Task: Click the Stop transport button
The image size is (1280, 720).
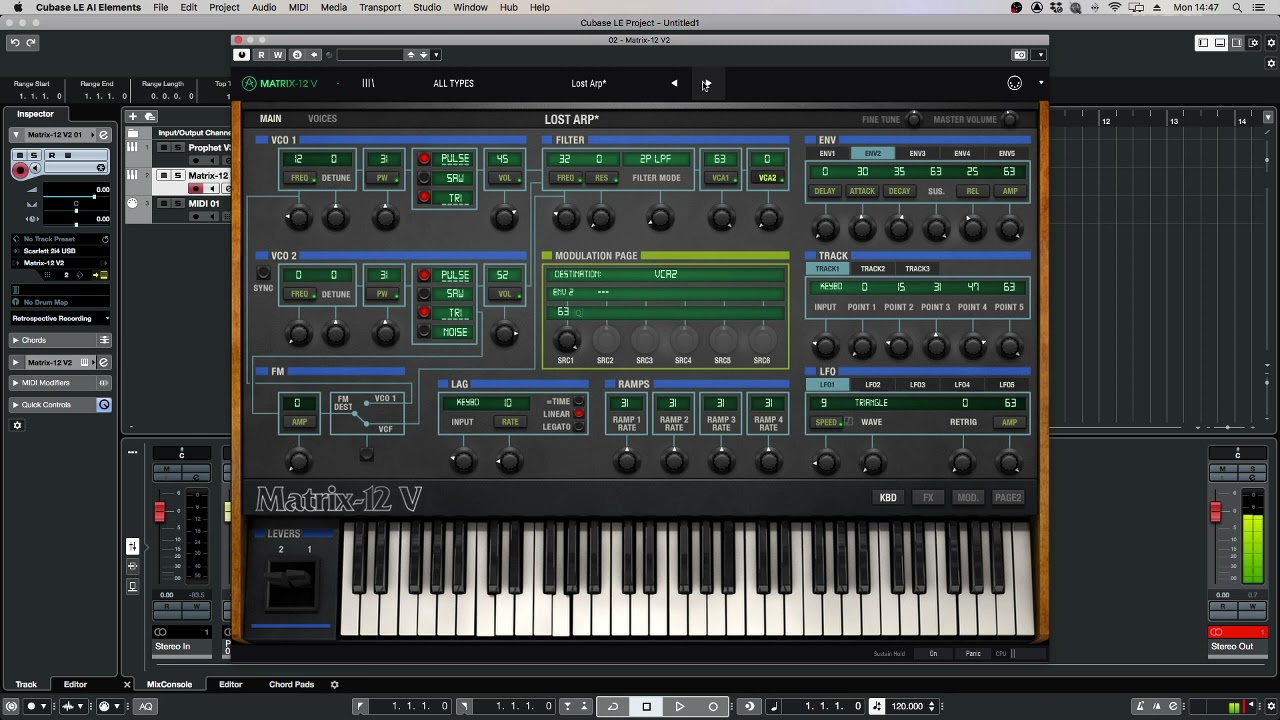Action: 646,706
